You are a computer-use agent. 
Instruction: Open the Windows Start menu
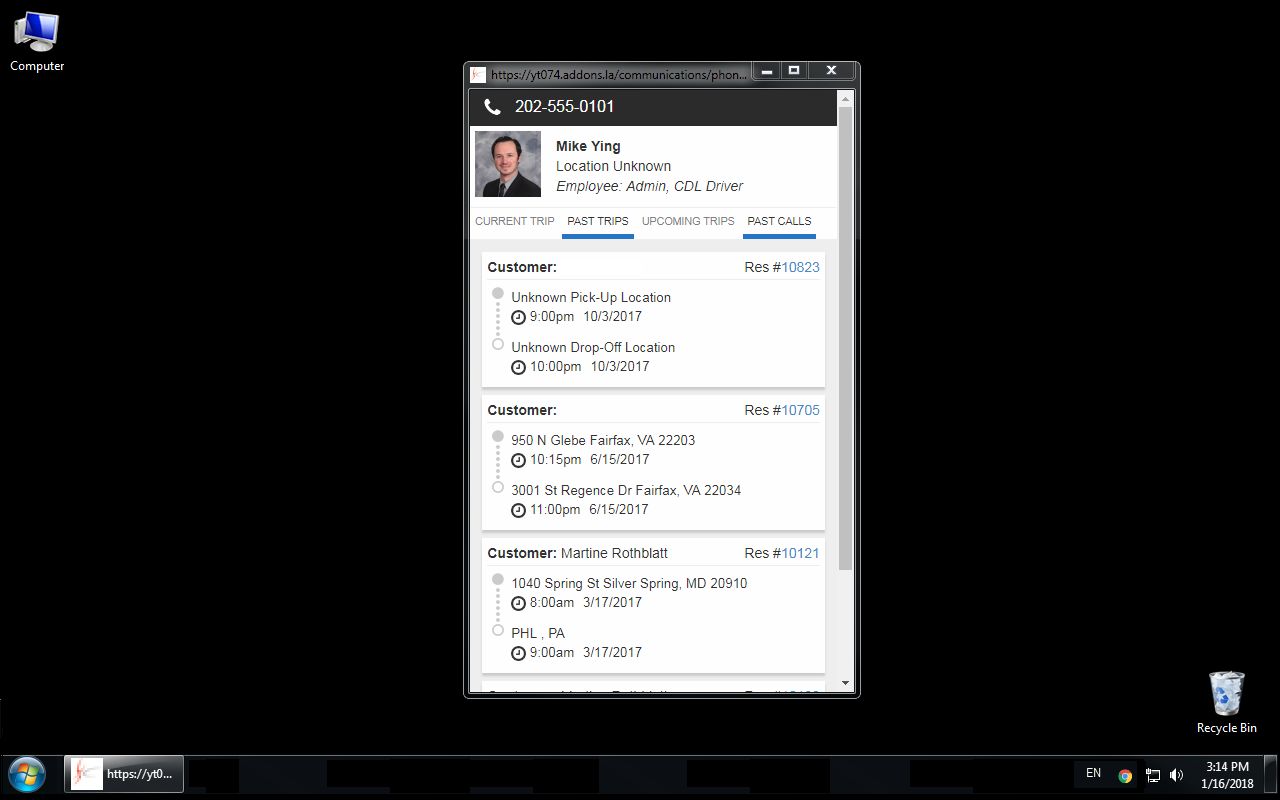(x=25, y=774)
